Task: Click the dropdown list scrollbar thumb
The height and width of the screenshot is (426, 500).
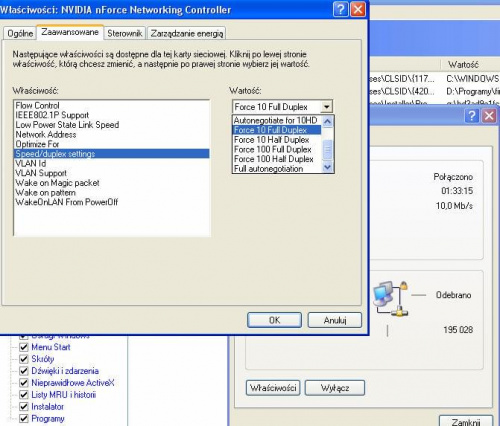Action: tap(328, 150)
